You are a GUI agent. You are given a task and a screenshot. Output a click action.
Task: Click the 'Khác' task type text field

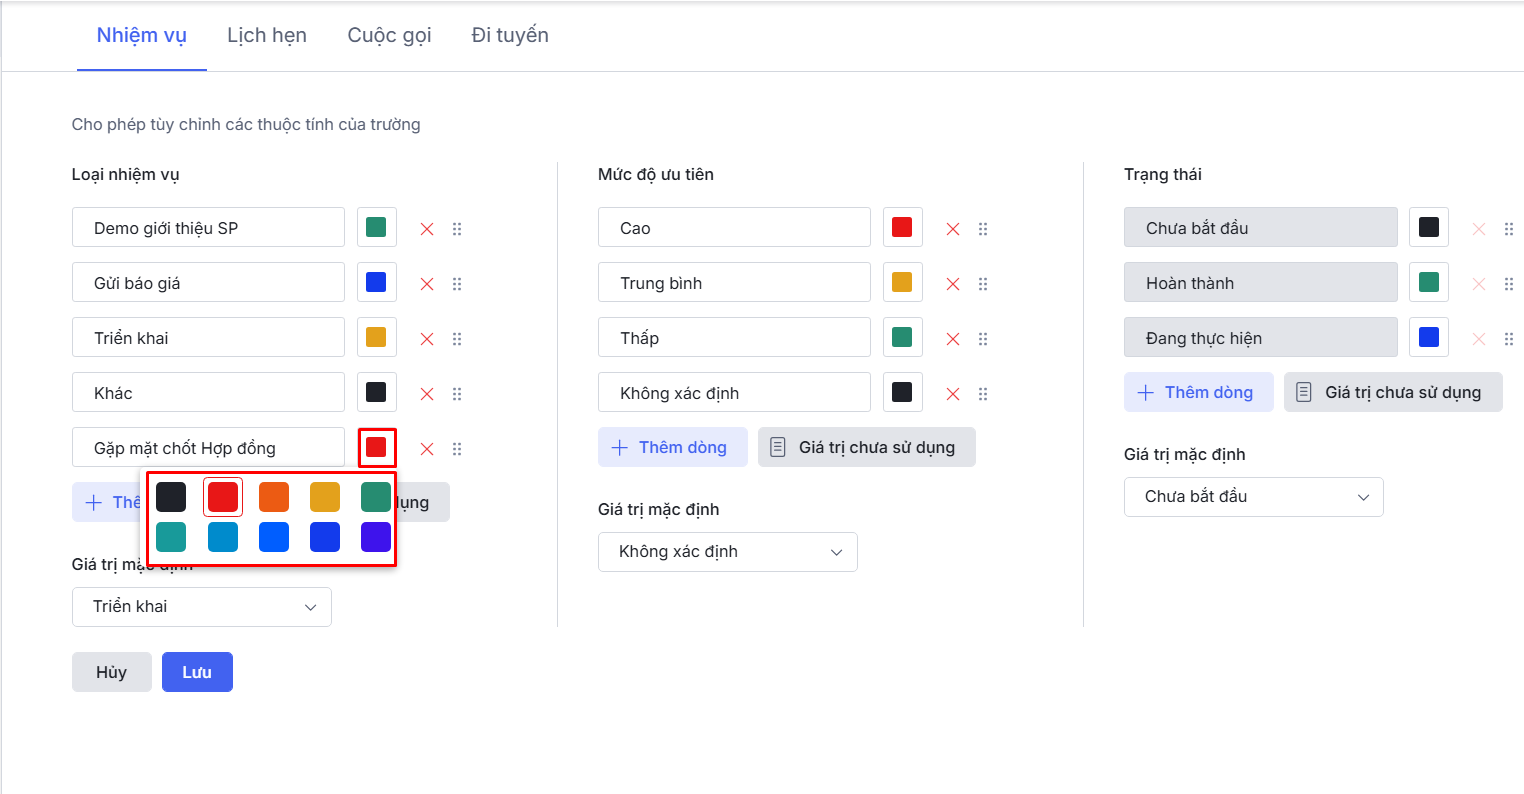(208, 393)
